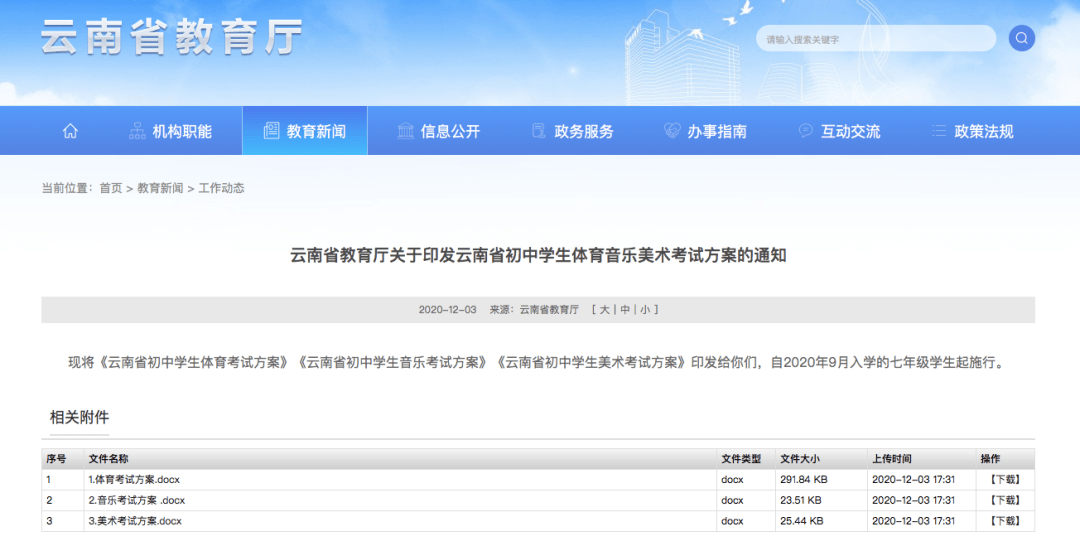Open 2.音乐考试方案 .docx file name link
1080x546 pixels.
[136, 500]
